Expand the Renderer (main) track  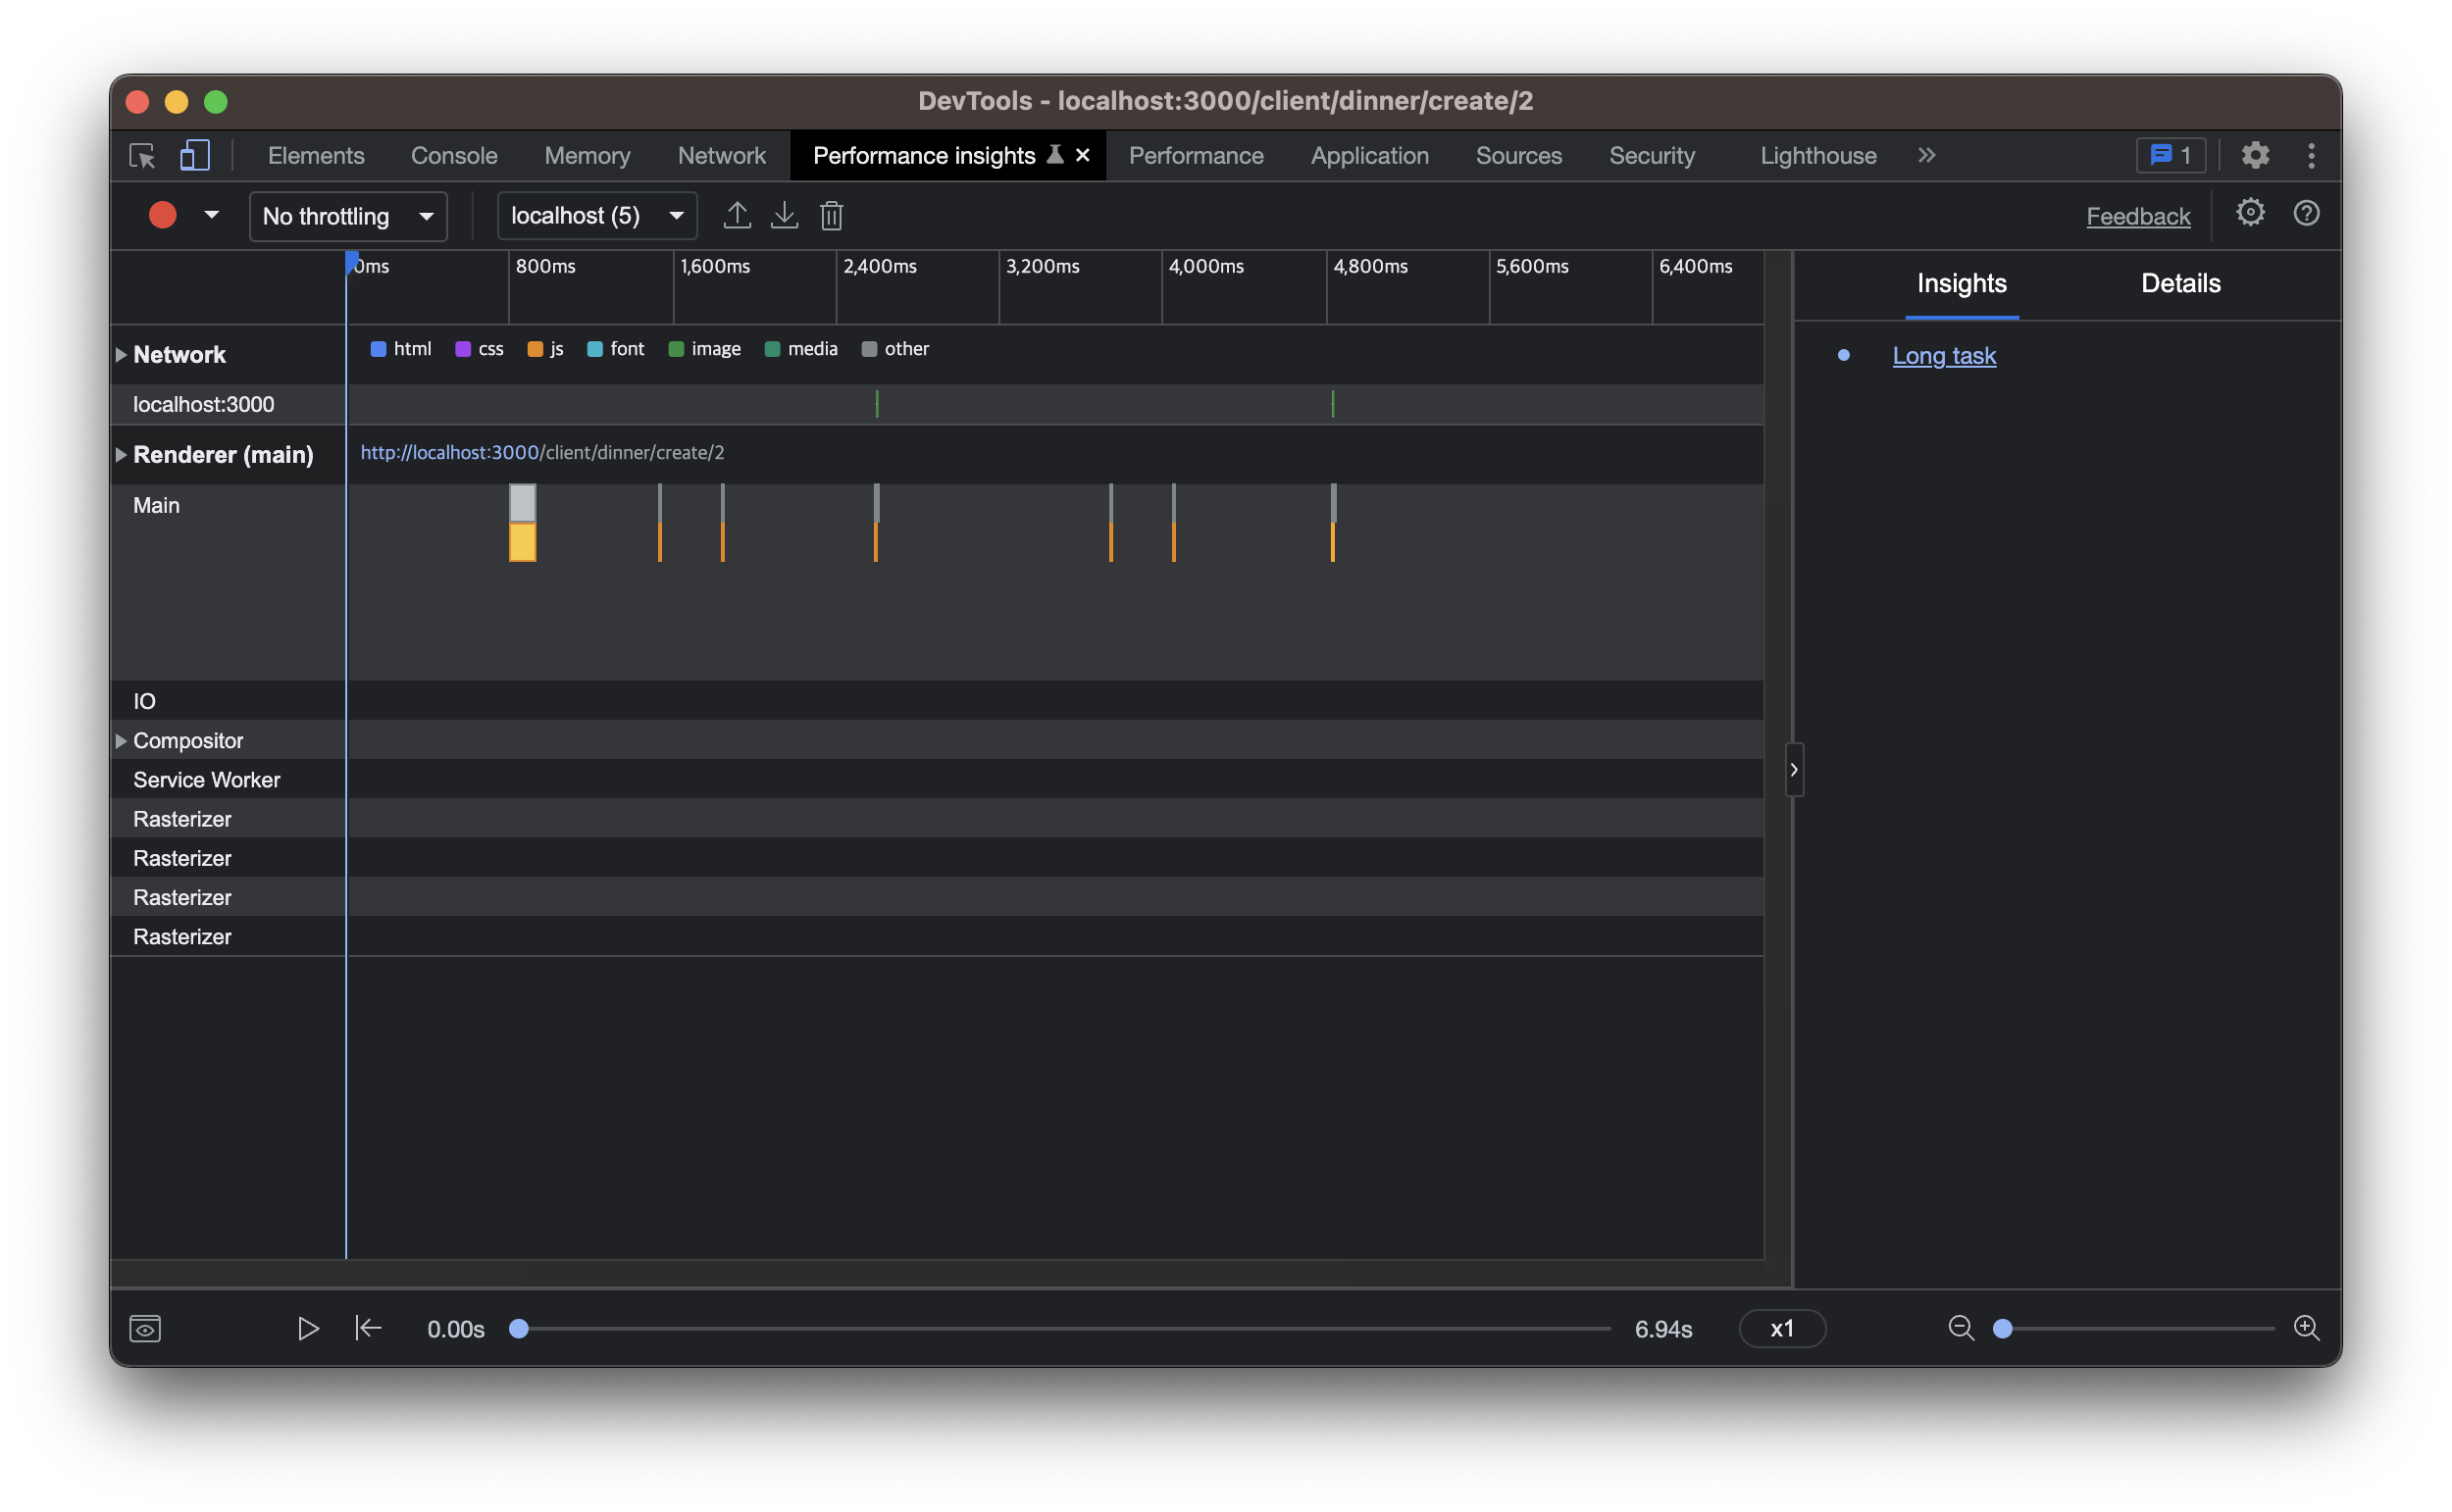coord(121,455)
